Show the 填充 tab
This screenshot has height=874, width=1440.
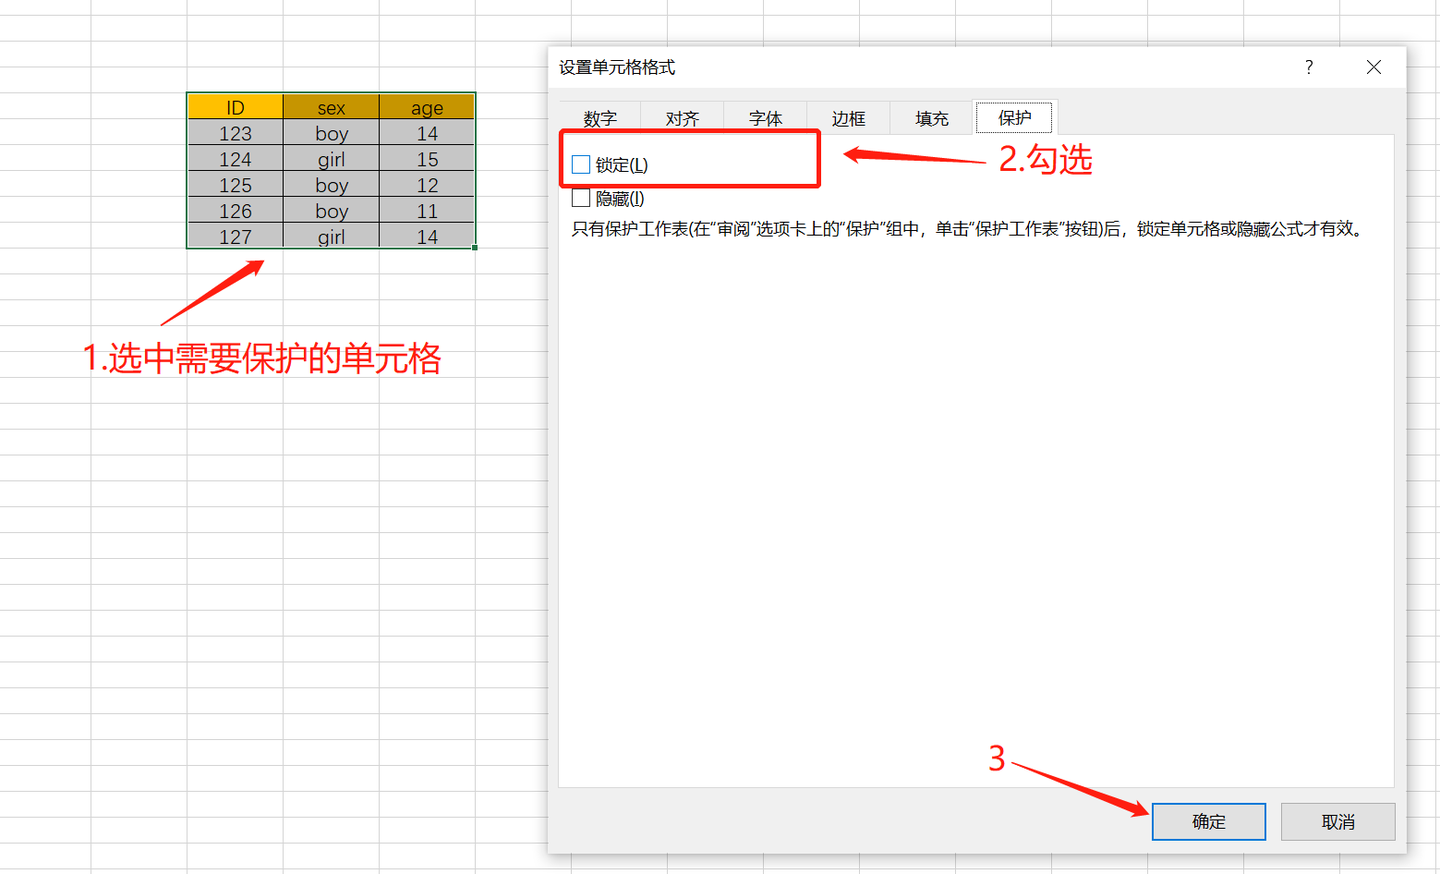(931, 118)
